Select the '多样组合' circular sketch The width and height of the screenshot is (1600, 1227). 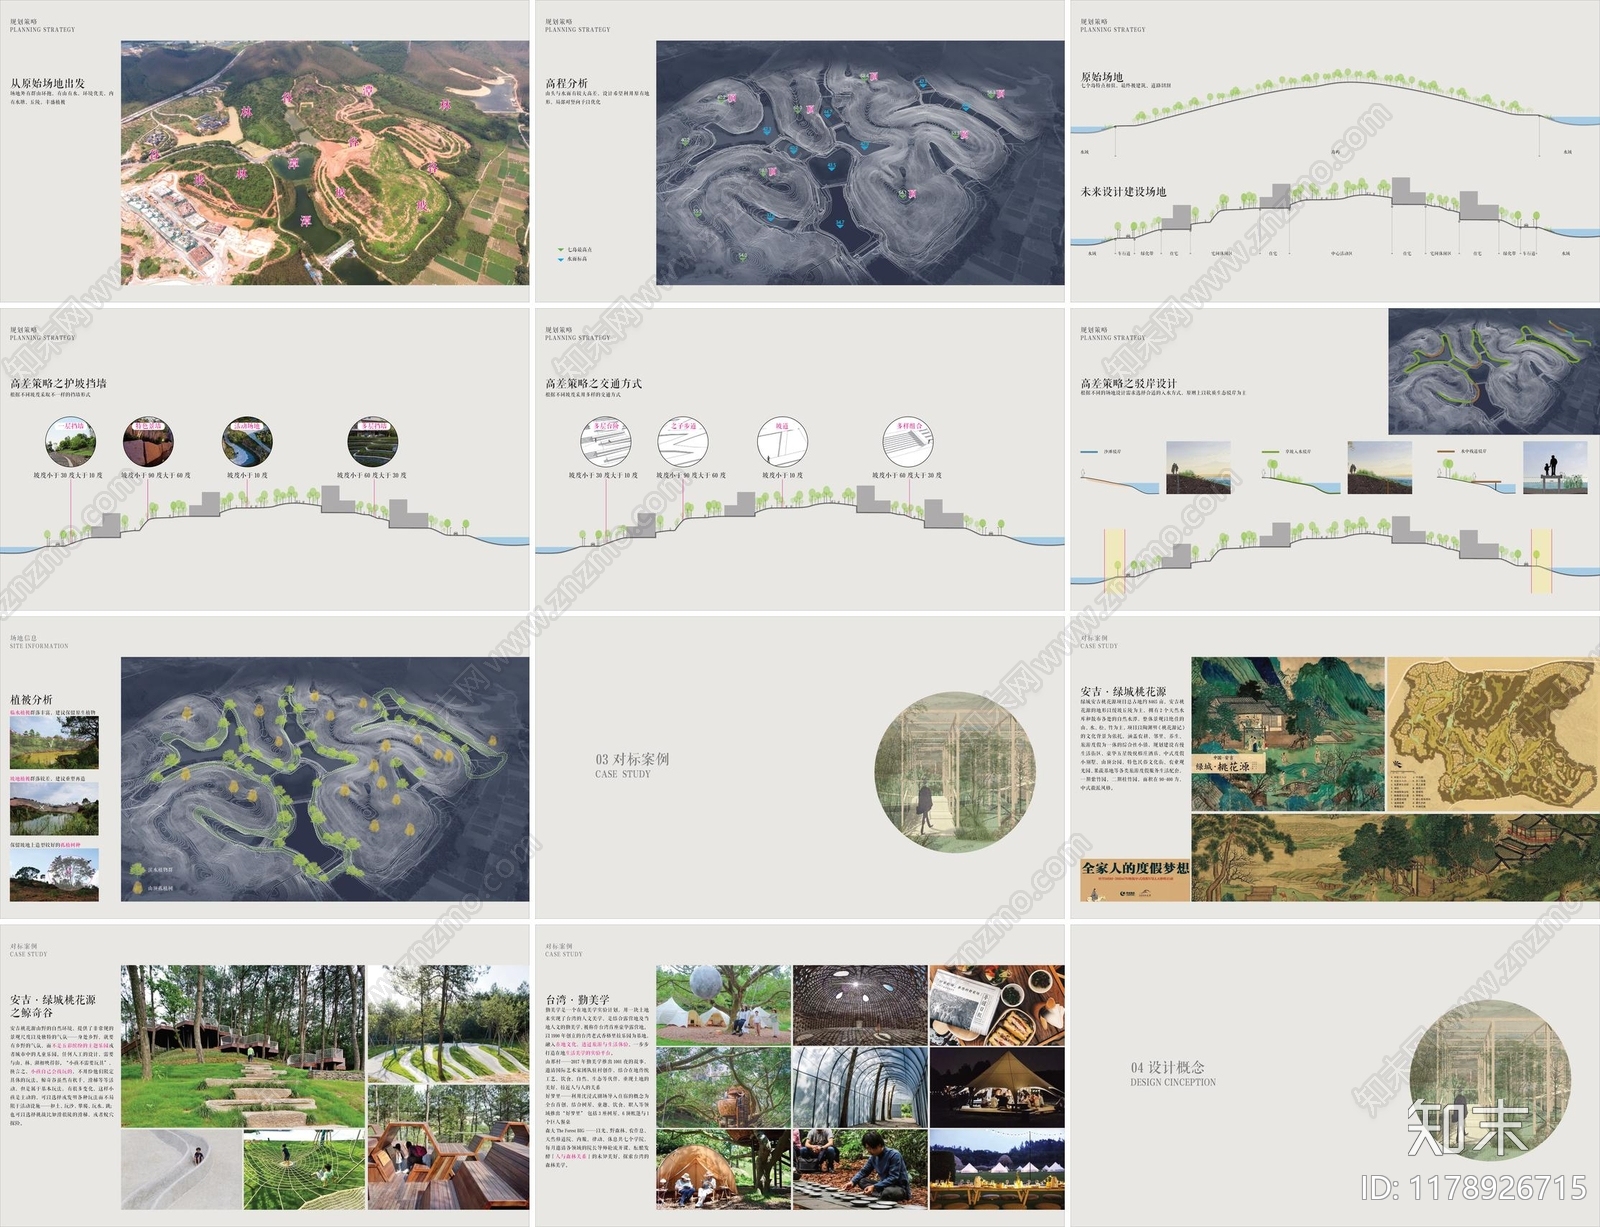tap(908, 443)
